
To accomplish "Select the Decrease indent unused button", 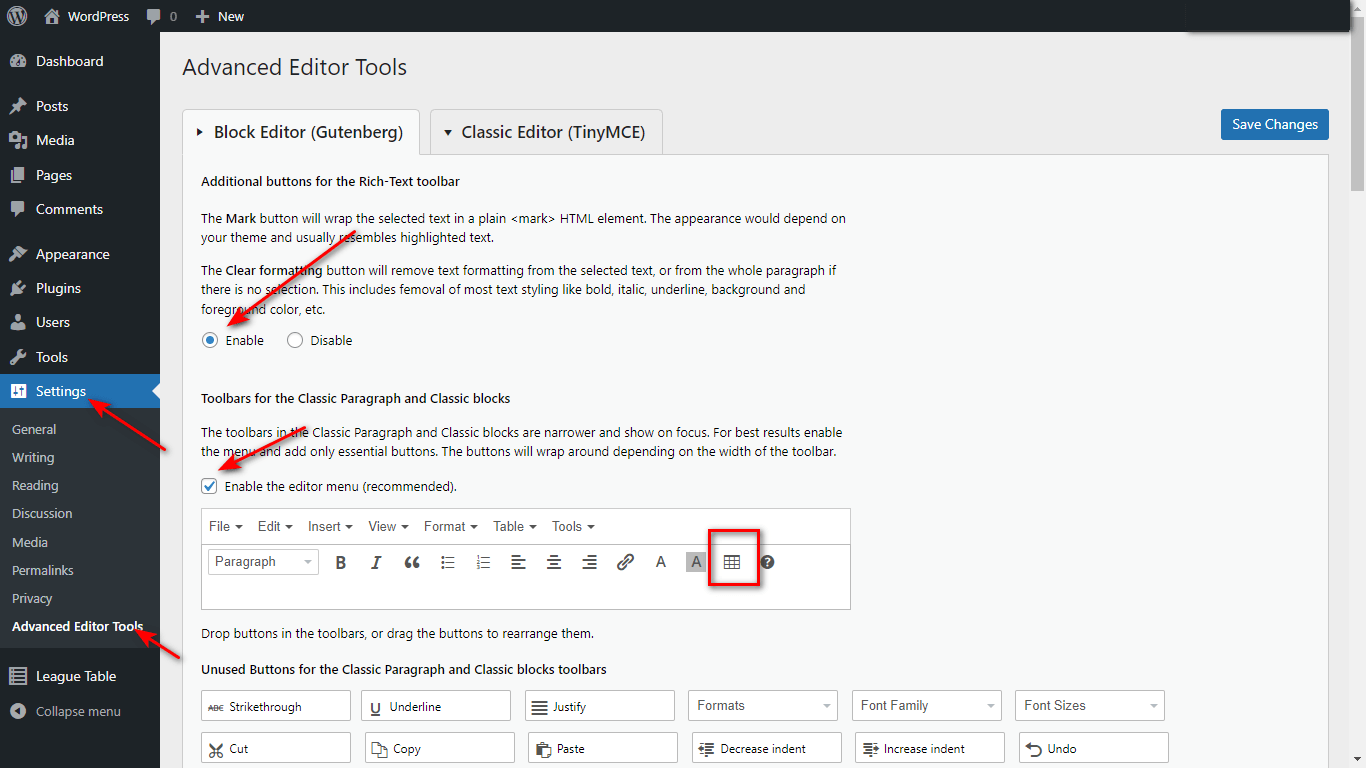I will click(x=767, y=748).
